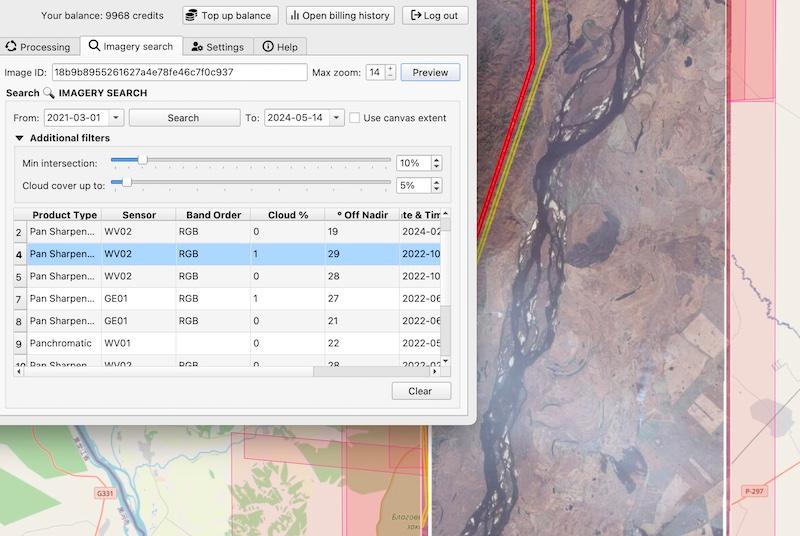
Task: Click the off nadir value 29 cell
Action: coord(362,254)
